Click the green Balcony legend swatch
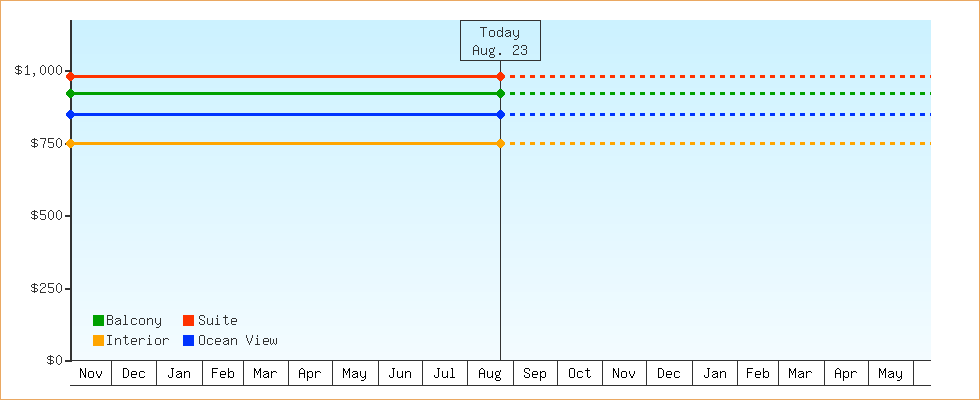Image resolution: width=980 pixels, height=400 pixels. tap(98, 321)
